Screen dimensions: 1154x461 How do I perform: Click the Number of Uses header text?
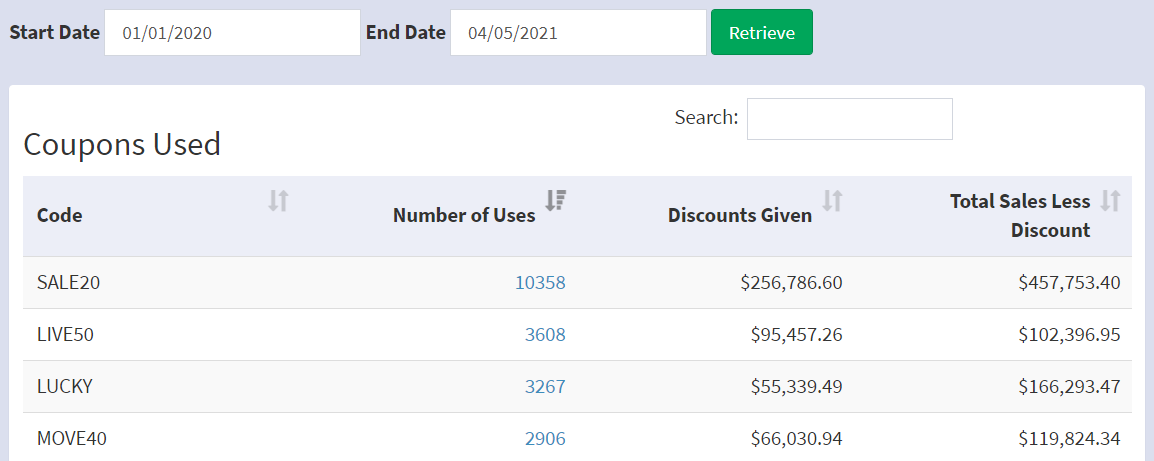click(464, 216)
